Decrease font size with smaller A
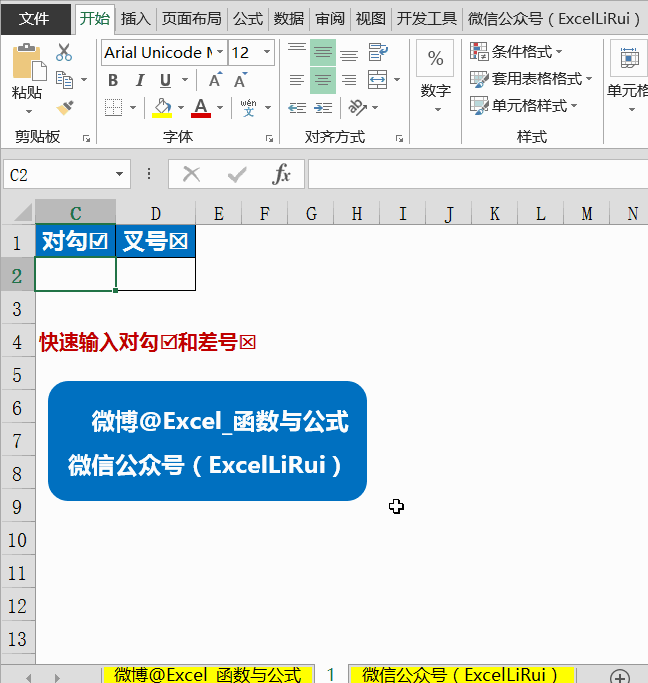 241,80
